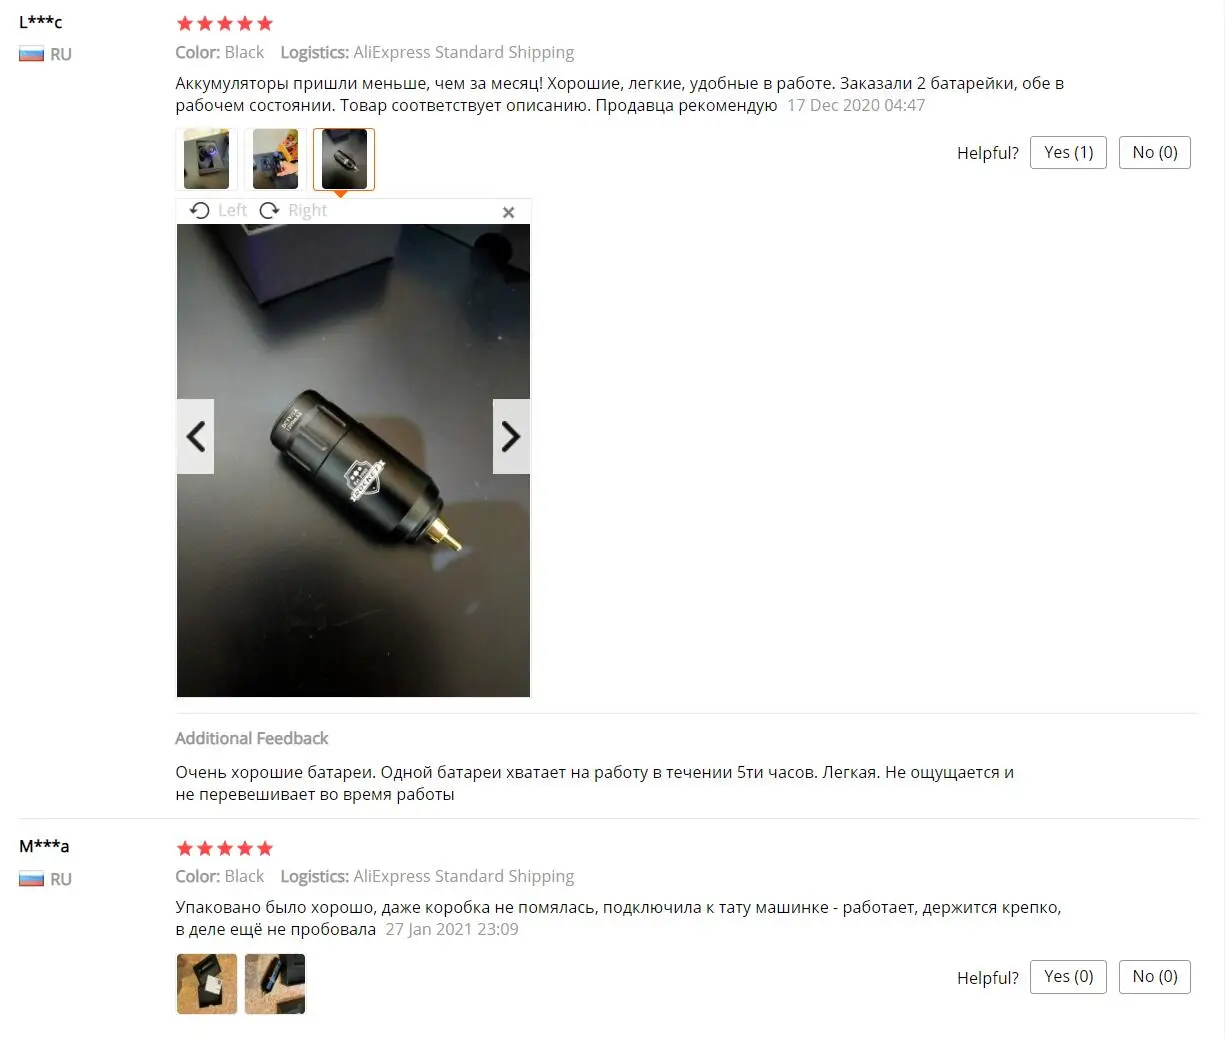Image resolution: width=1225 pixels, height=1039 pixels.
Task: Show the previous review photo
Action: pyautogui.click(x=196, y=436)
